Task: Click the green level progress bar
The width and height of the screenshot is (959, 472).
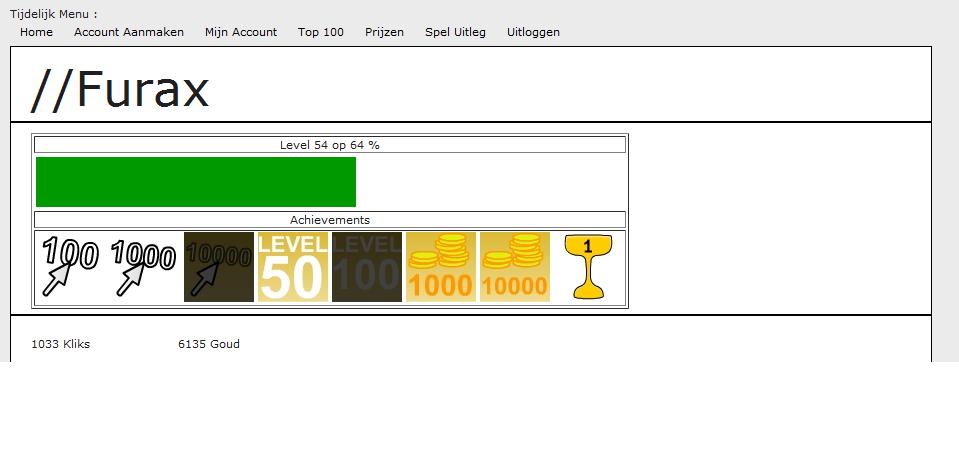Action: [x=196, y=182]
